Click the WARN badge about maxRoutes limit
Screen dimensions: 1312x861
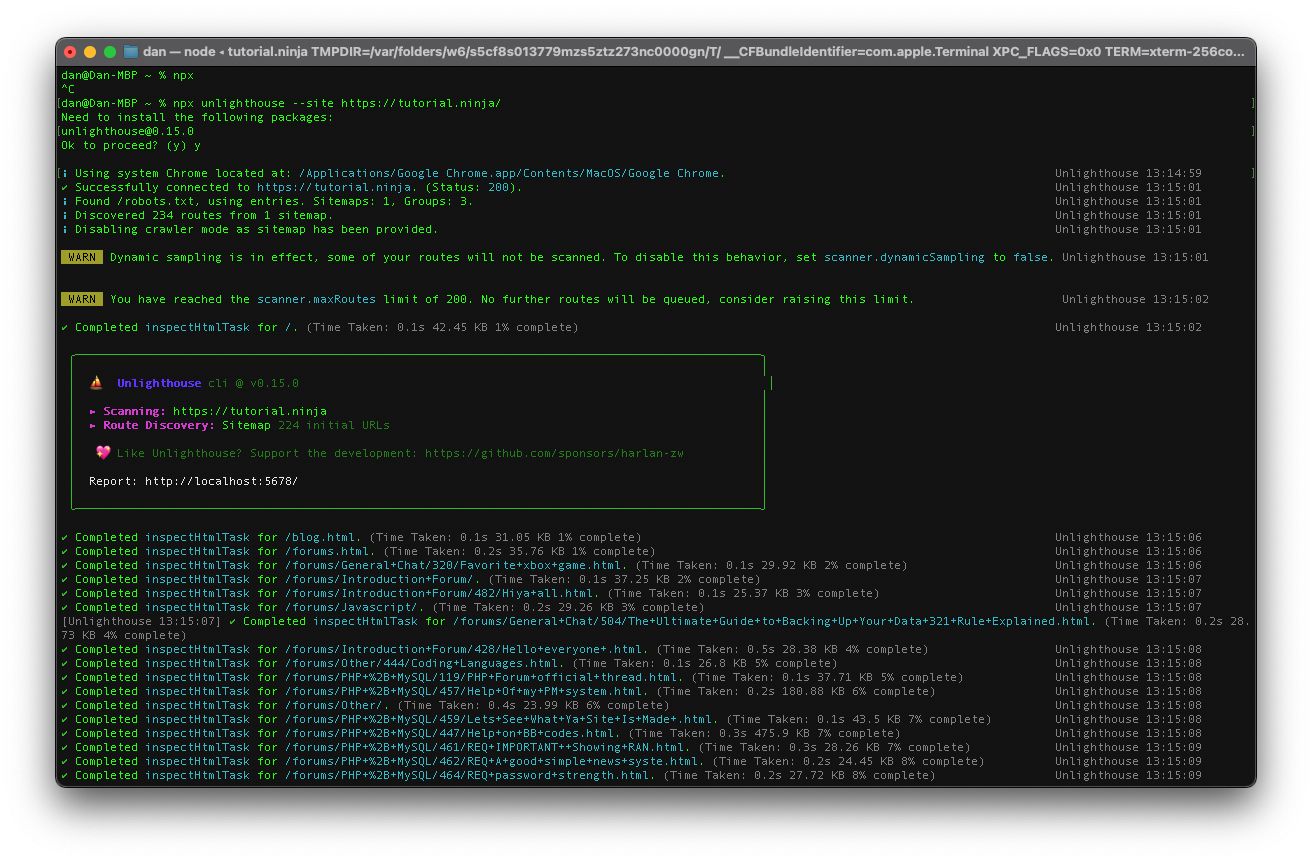[x=81, y=299]
